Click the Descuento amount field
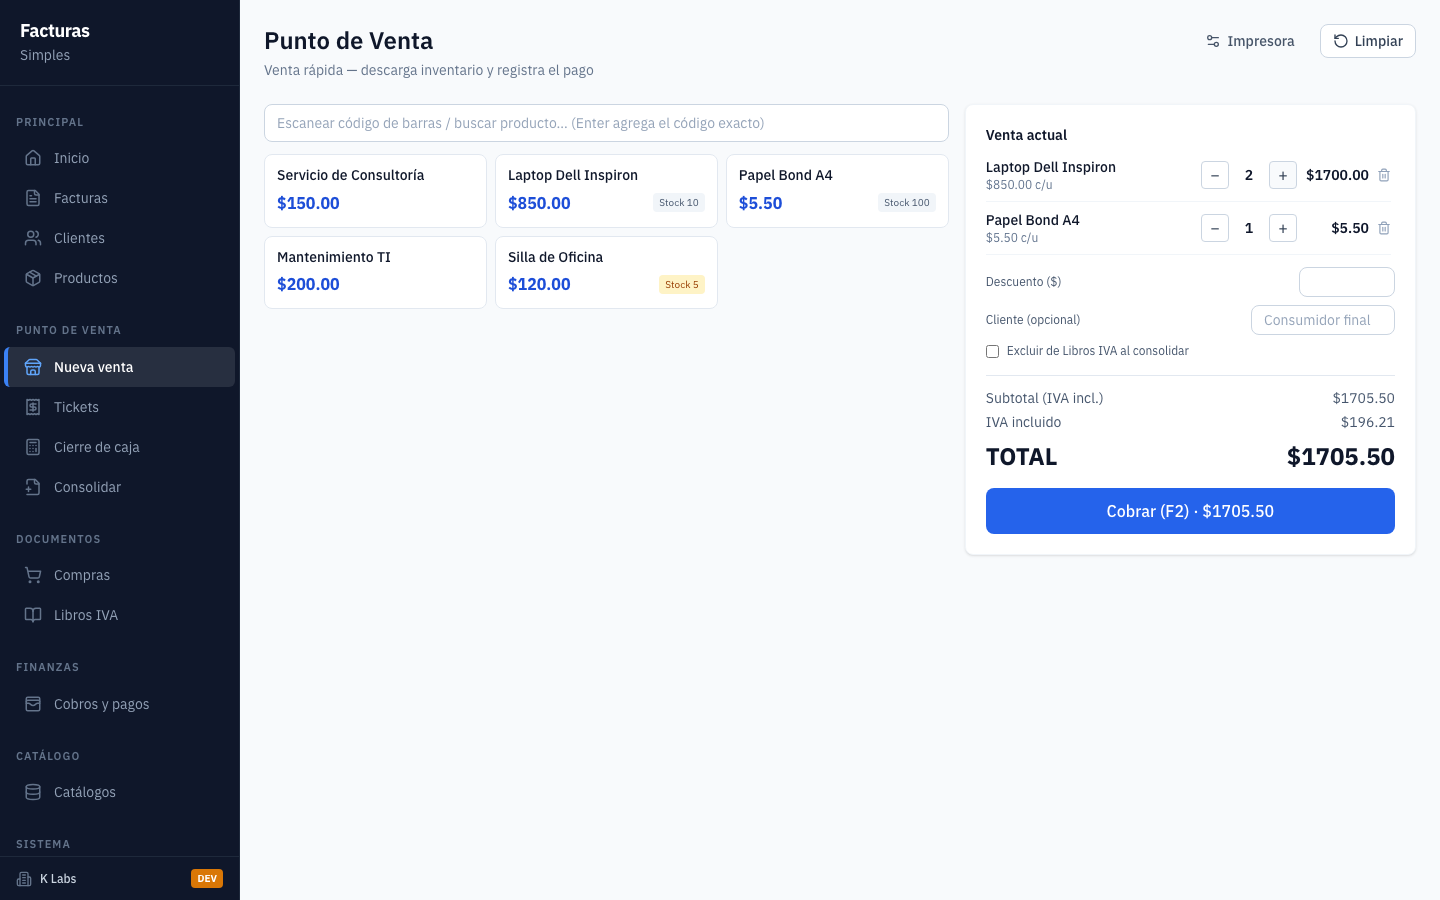The height and width of the screenshot is (900, 1440). pos(1346,282)
